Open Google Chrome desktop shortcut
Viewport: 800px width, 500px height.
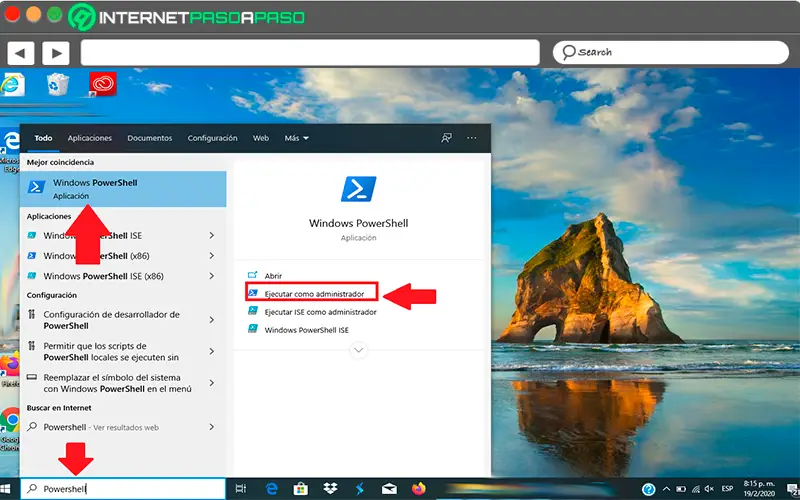(10, 428)
